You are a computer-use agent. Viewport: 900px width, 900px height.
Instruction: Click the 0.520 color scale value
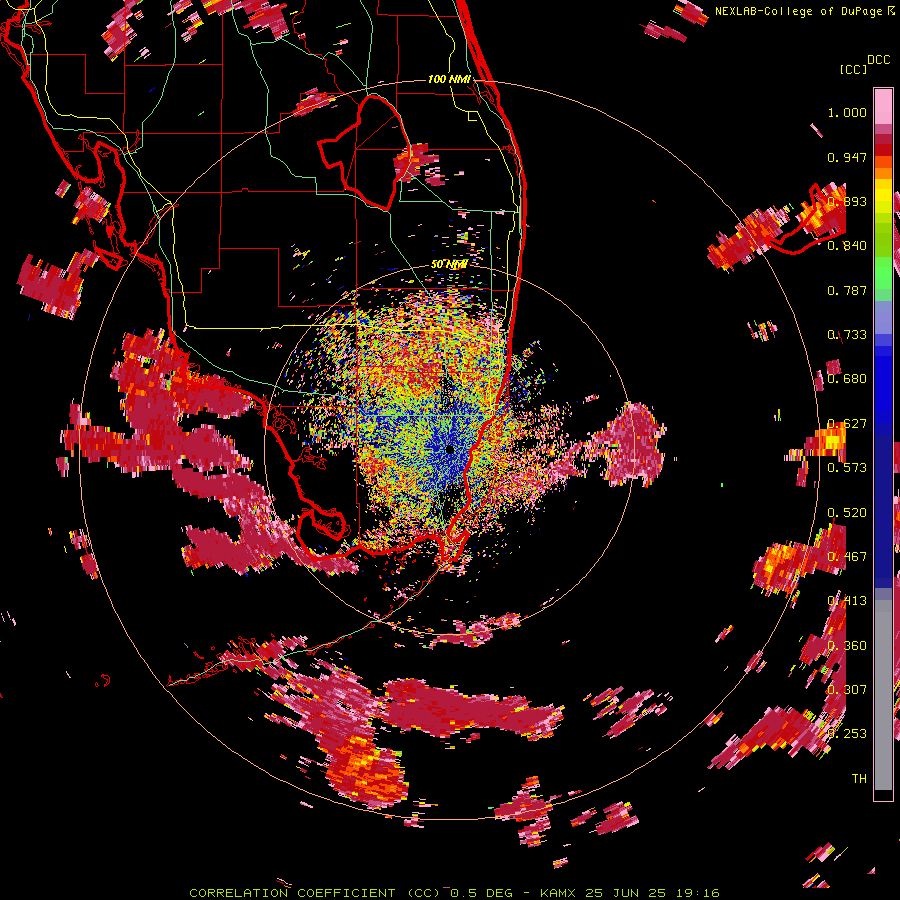(x=847, y=513)
